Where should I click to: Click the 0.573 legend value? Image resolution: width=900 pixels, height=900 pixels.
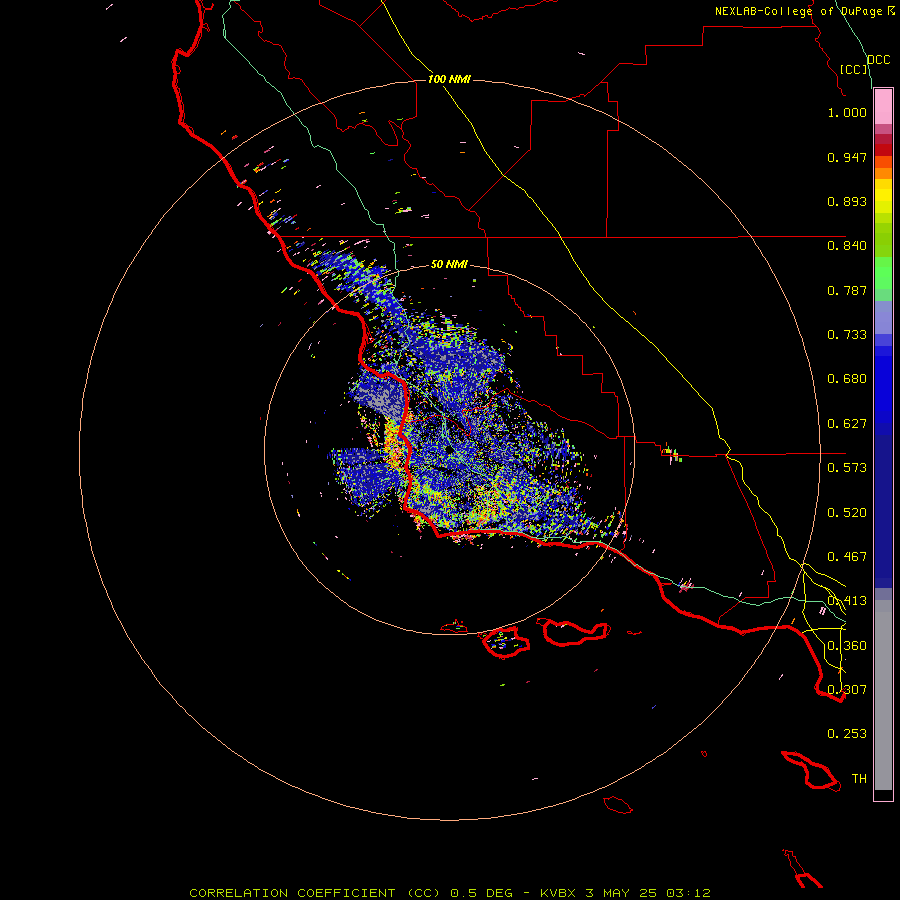(847, 468)
